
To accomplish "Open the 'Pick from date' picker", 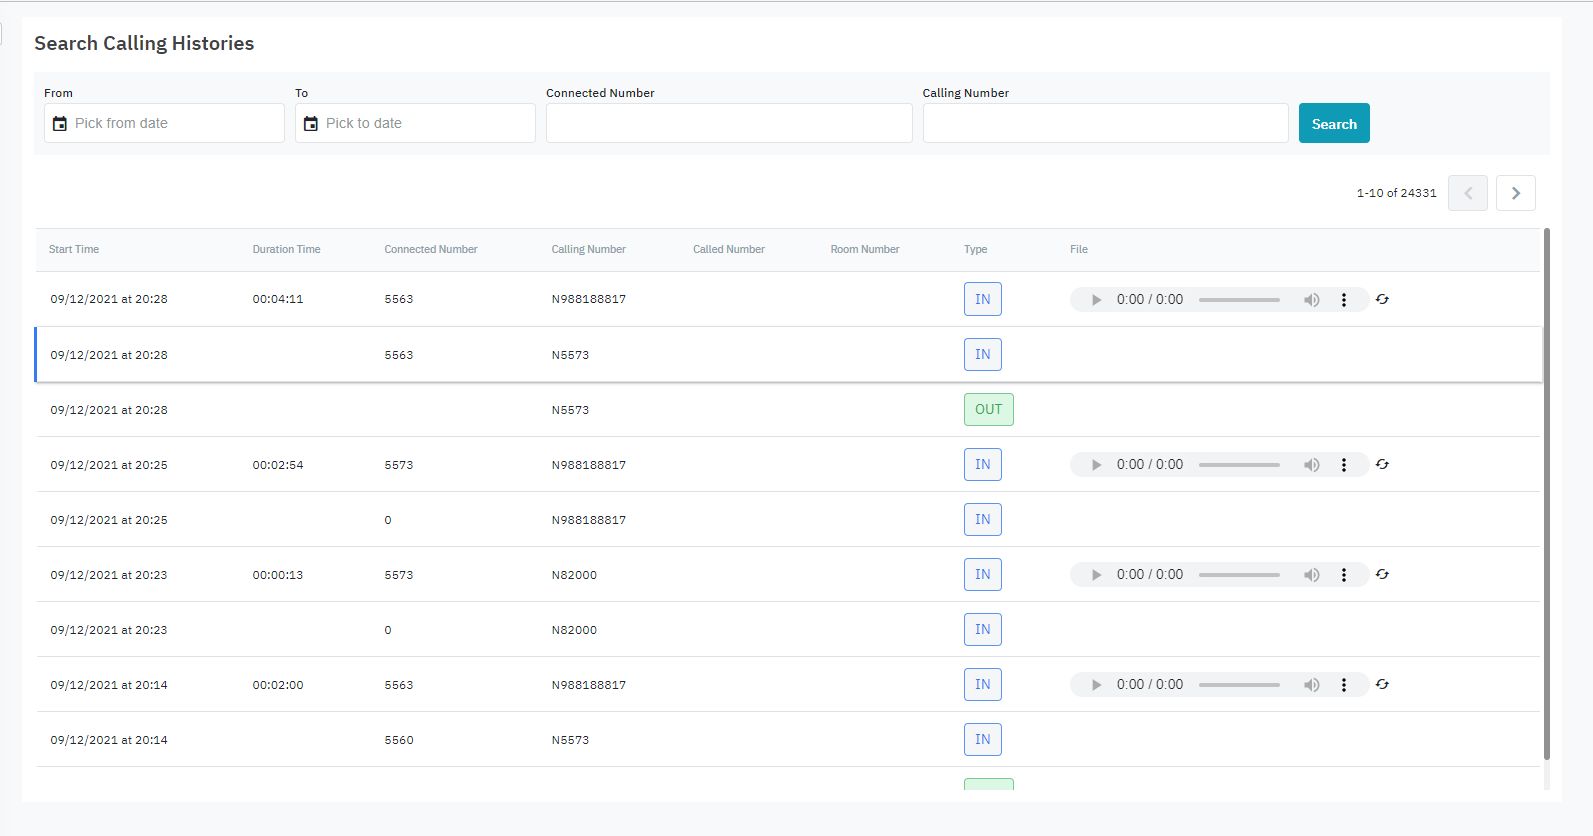I will 170,124.
